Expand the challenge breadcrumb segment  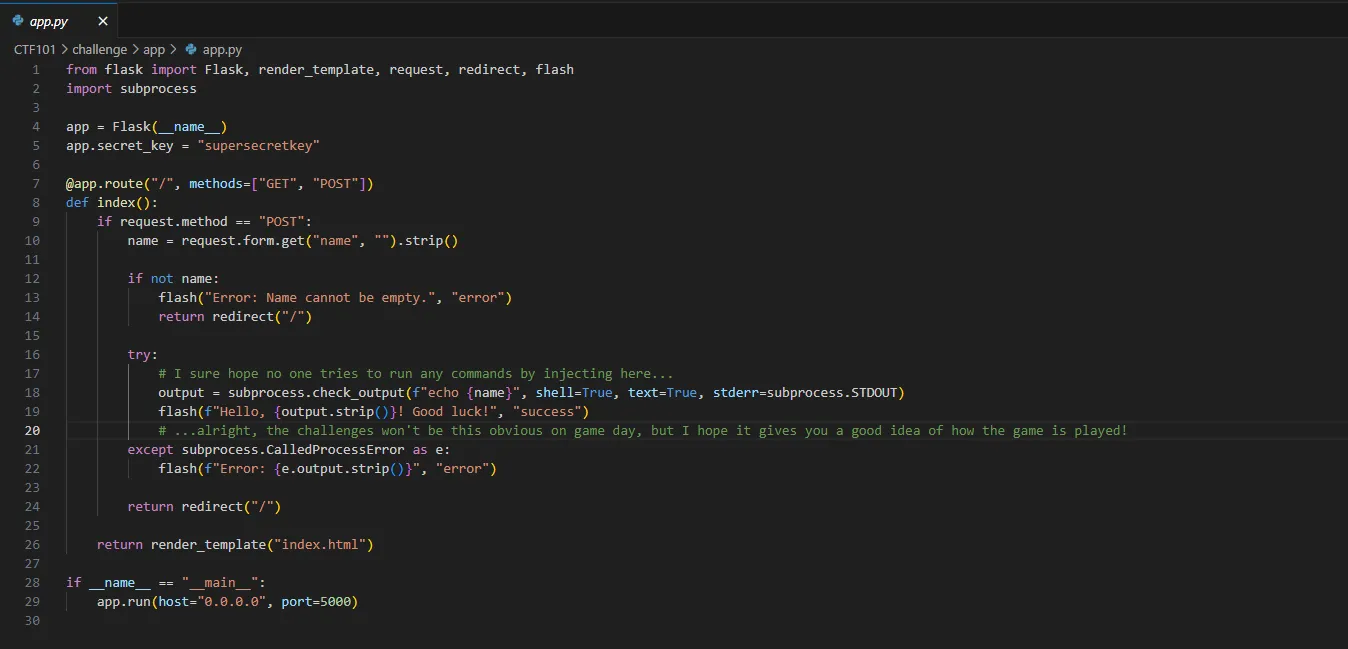(x=99, y=49)
